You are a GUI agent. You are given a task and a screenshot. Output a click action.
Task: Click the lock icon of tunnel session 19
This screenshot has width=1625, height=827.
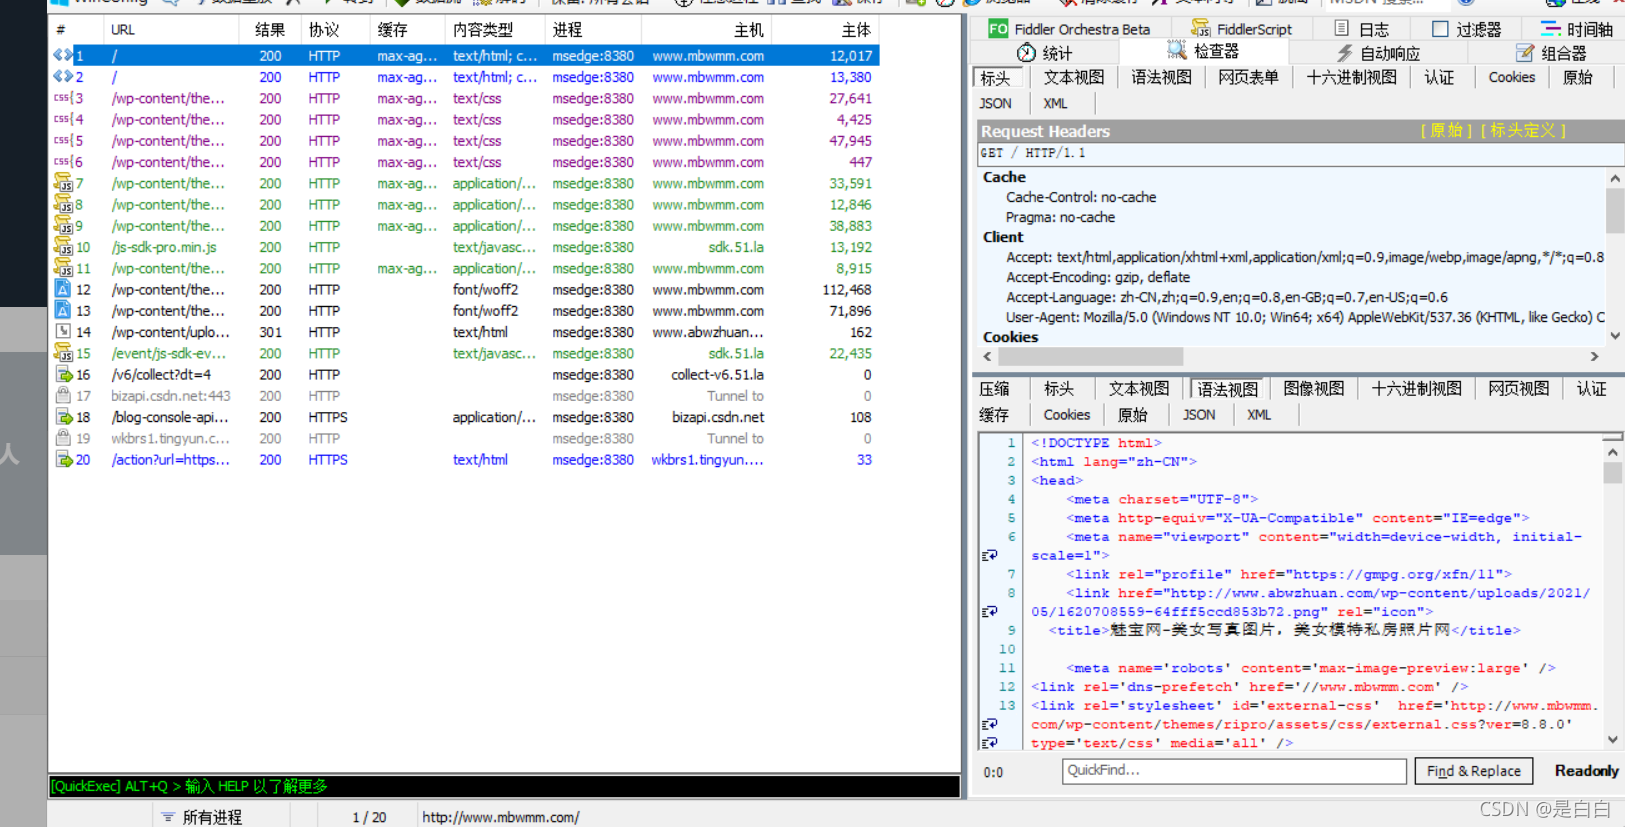pyautogui.click(x=62, y=438)
